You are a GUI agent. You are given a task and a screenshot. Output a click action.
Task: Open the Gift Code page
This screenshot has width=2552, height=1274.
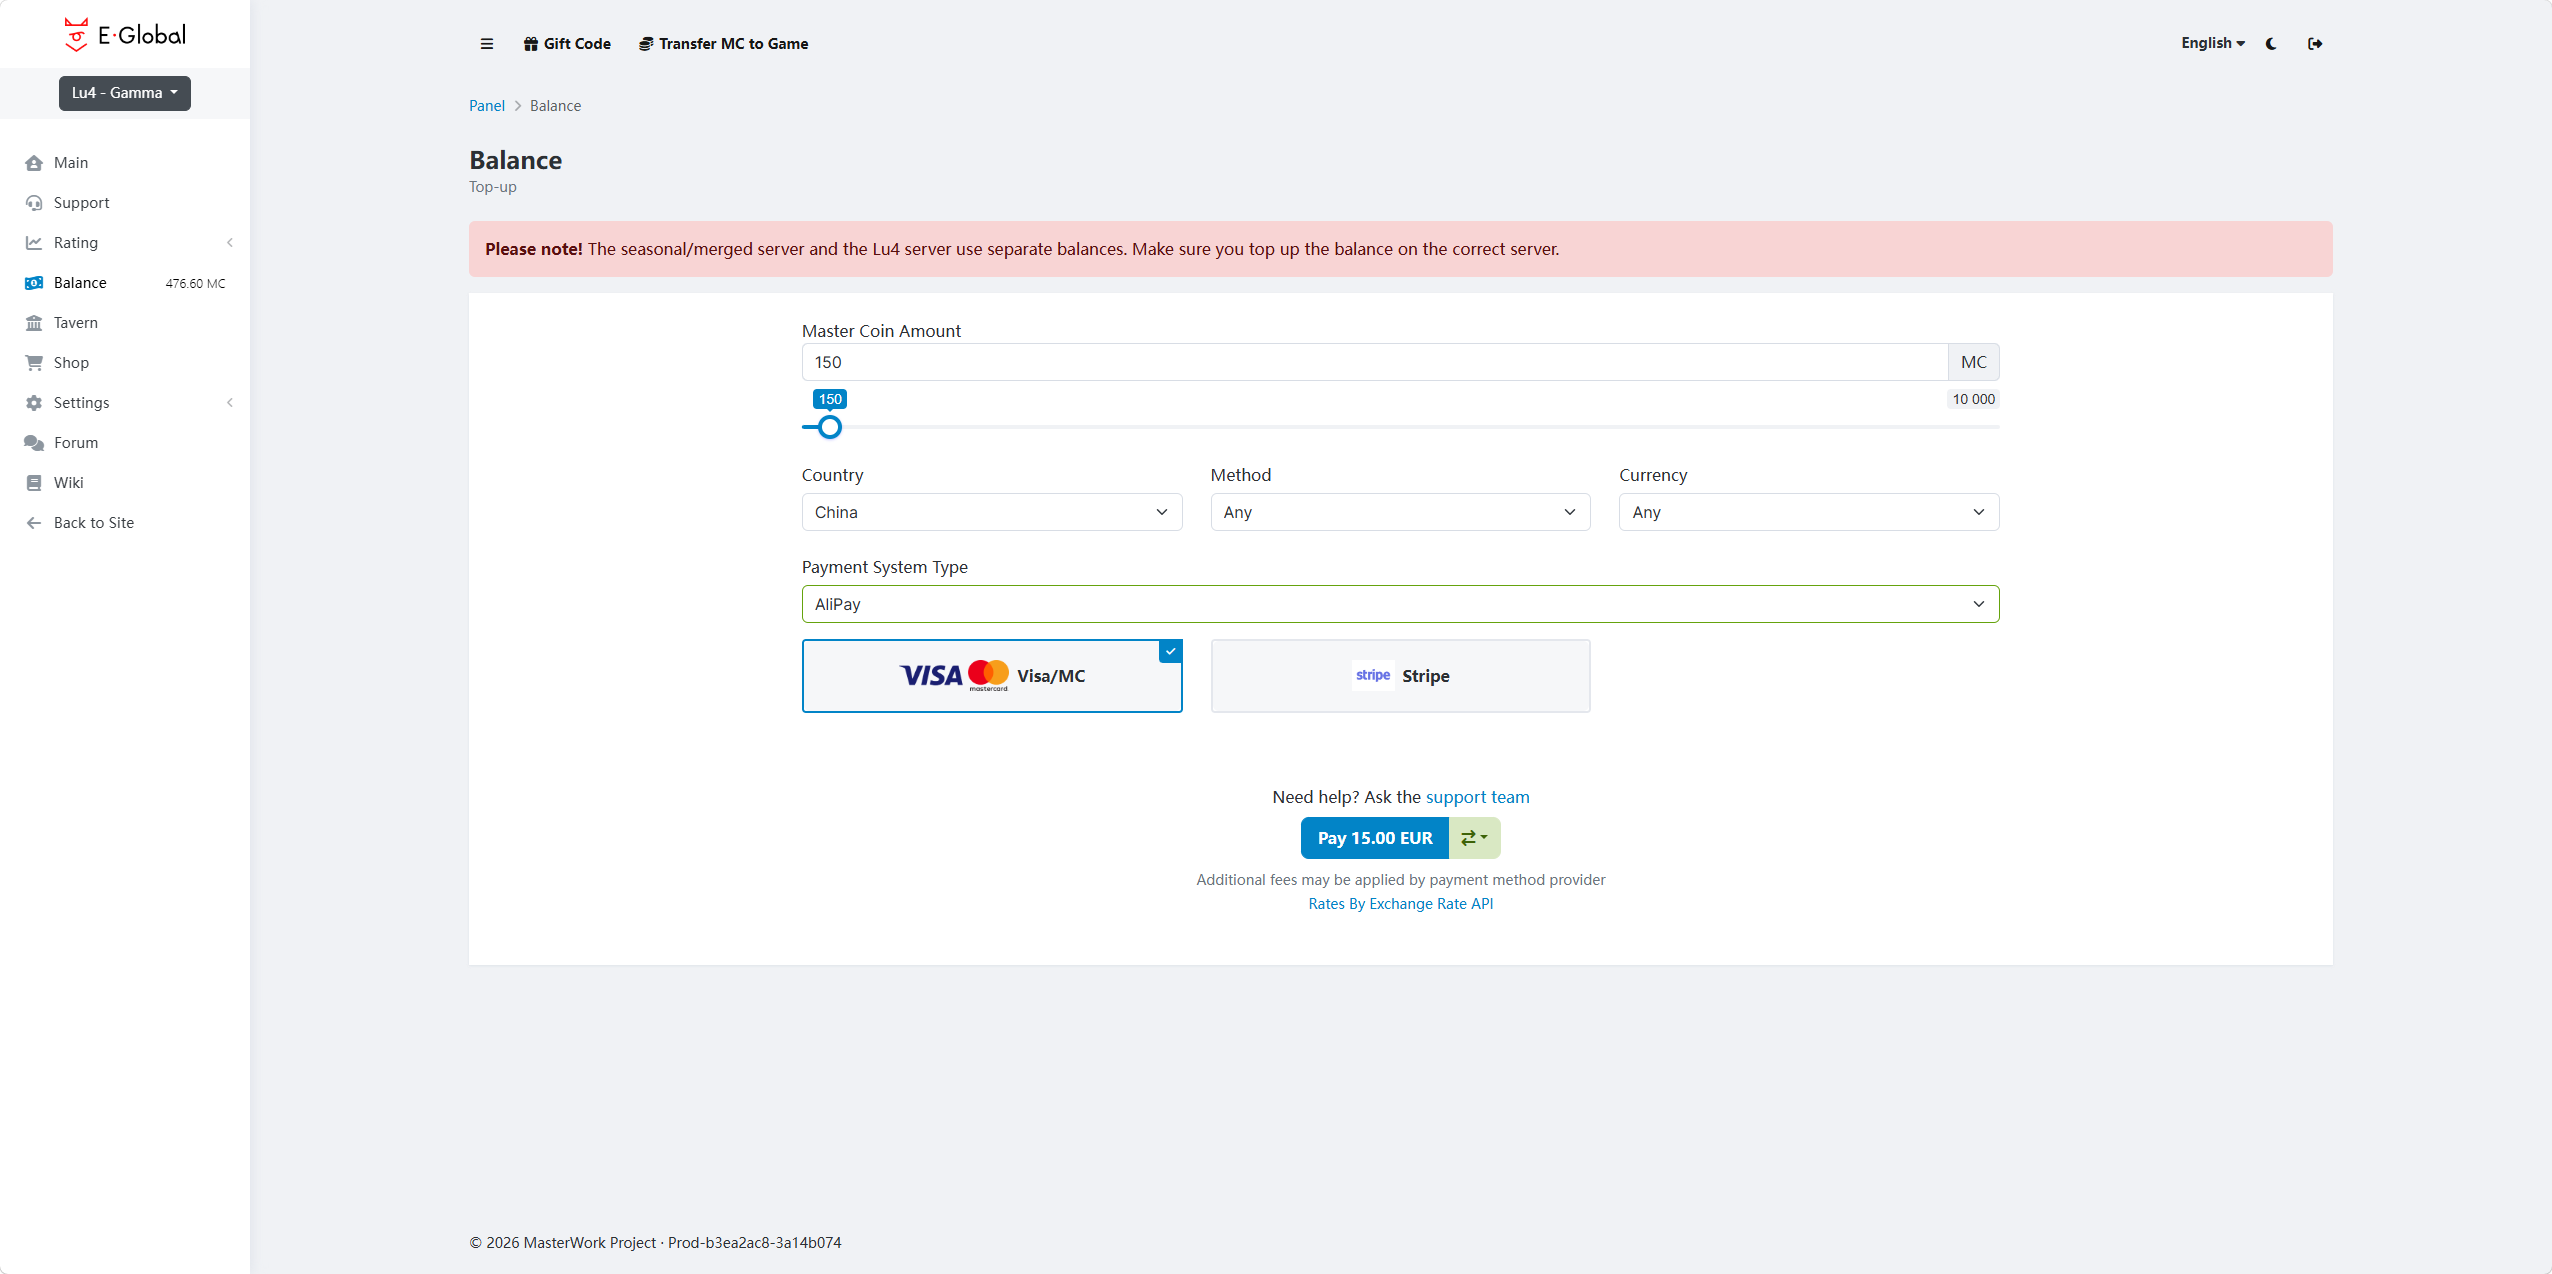click(x=567, y=44)
